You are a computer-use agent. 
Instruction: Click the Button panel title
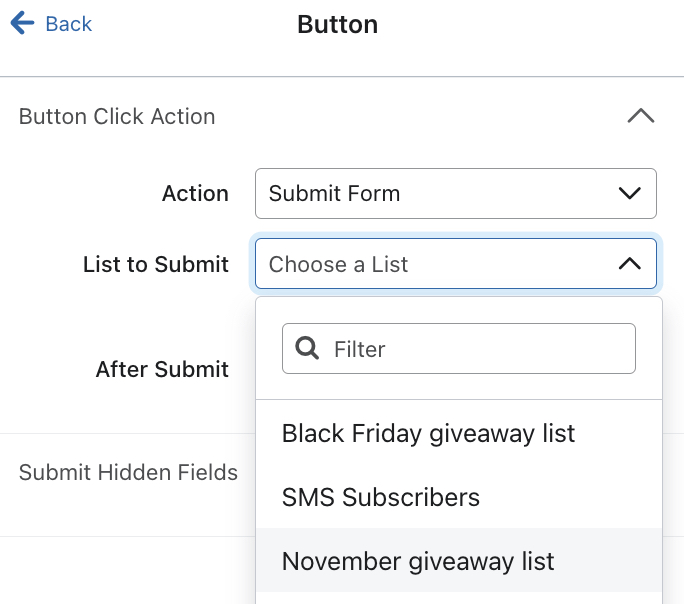point(337,24)
